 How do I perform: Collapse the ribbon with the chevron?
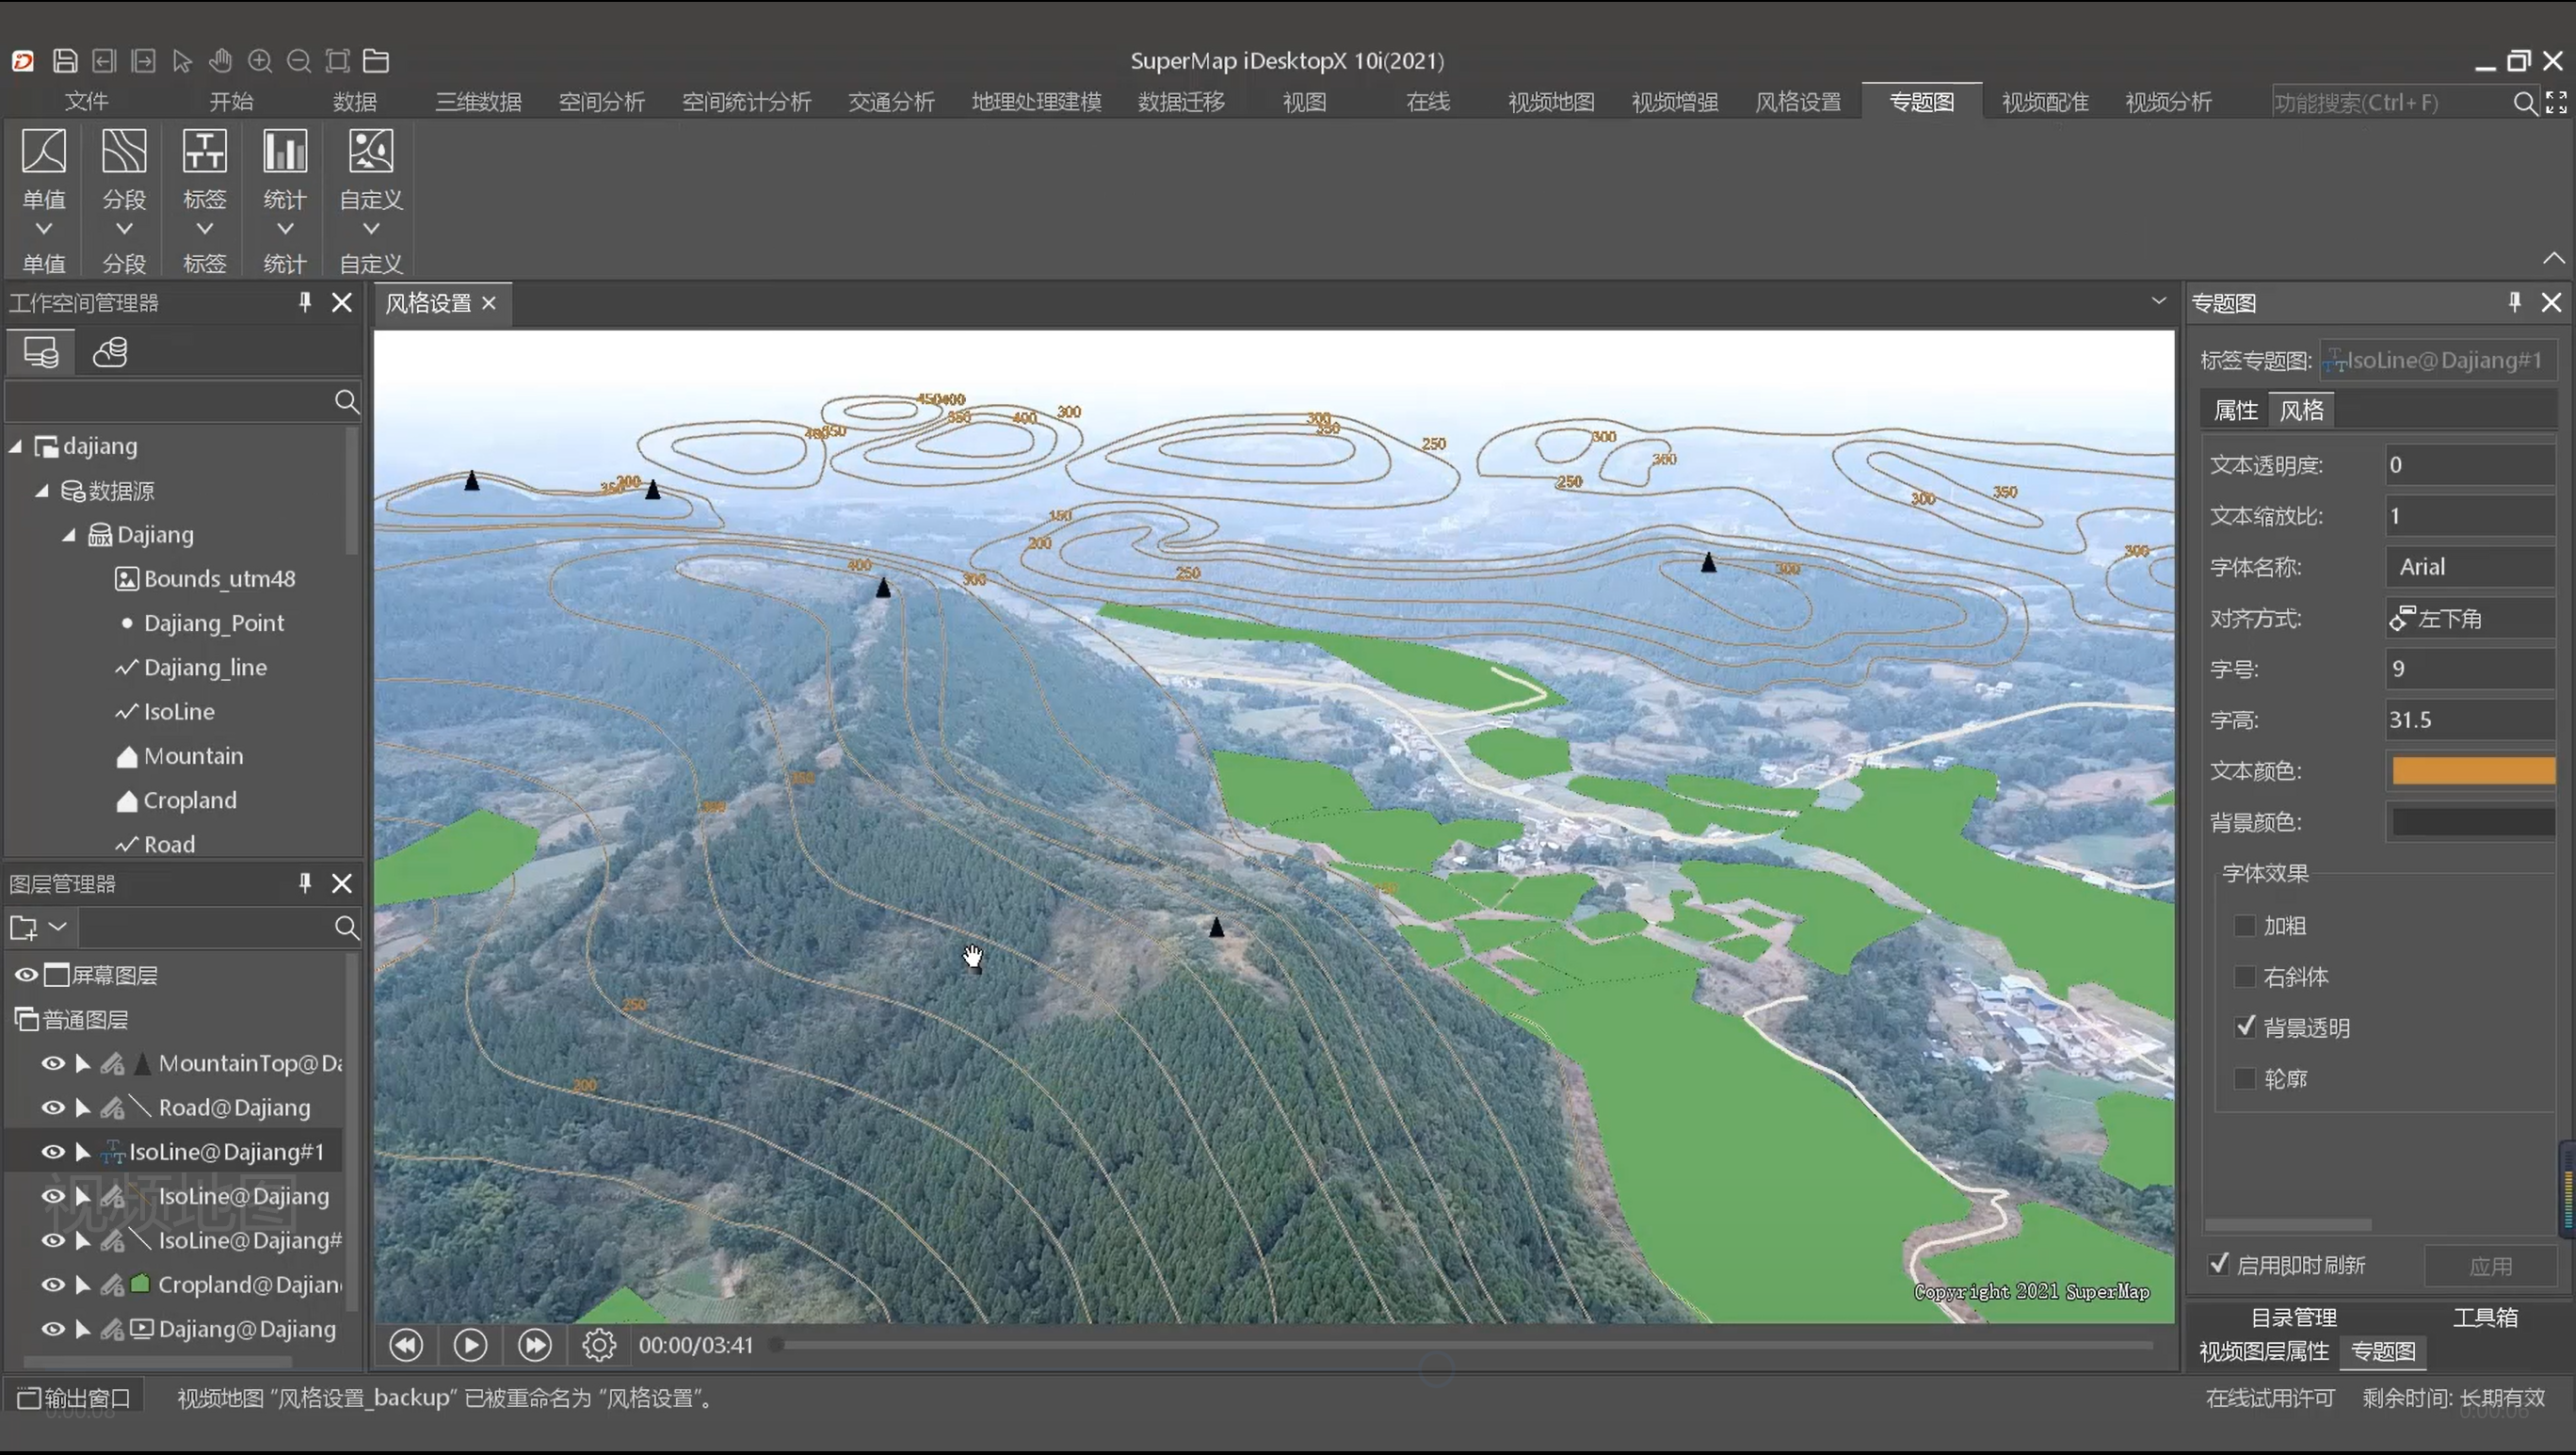2553,258
